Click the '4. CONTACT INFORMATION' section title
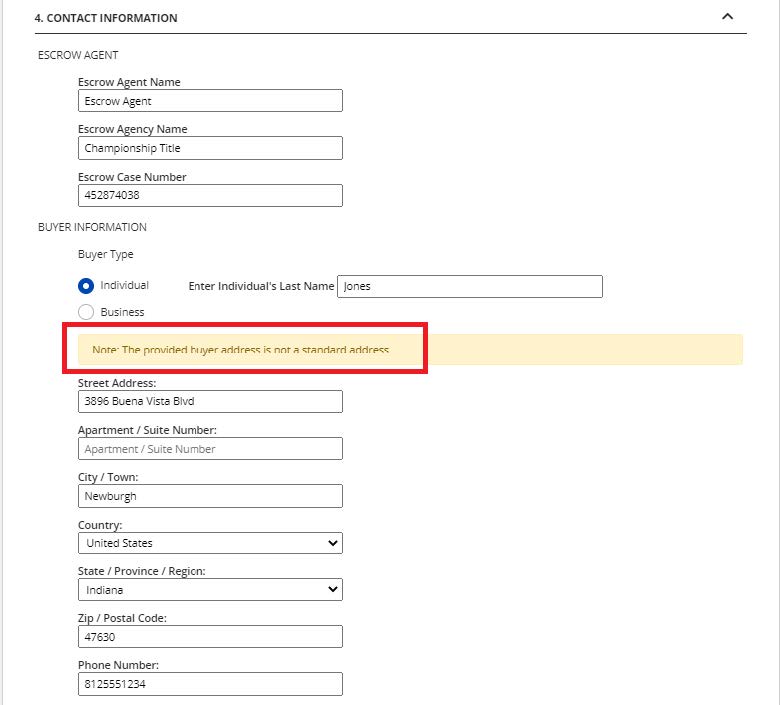The width and height of the screenshot is (780, 705). [x=106, y=18]
